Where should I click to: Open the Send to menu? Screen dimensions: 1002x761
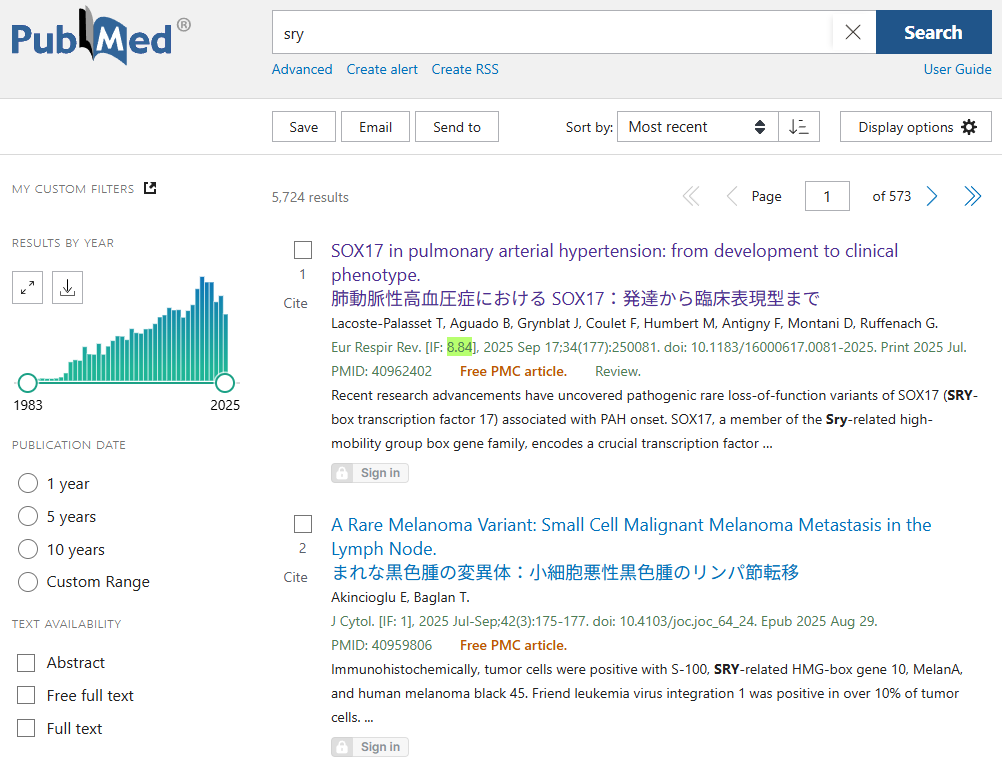pos(456,127)
